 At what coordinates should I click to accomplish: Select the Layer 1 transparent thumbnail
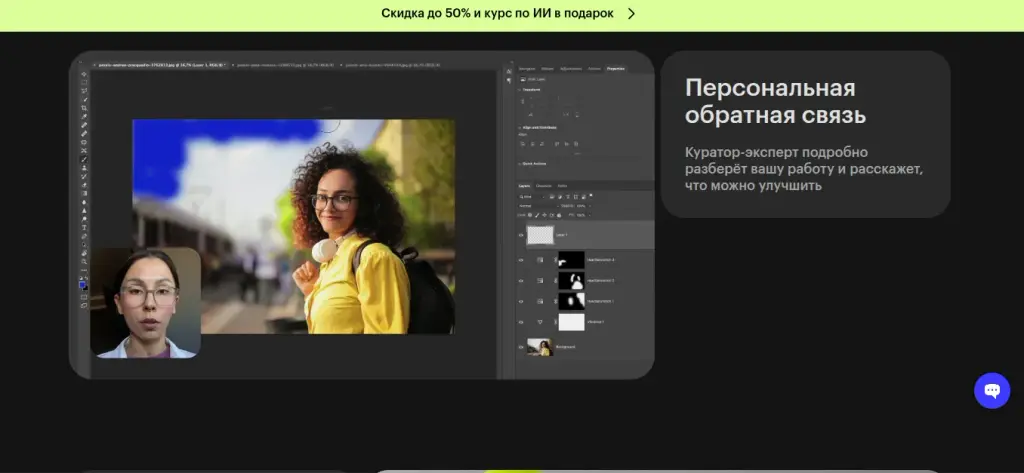tap(540, 235)
